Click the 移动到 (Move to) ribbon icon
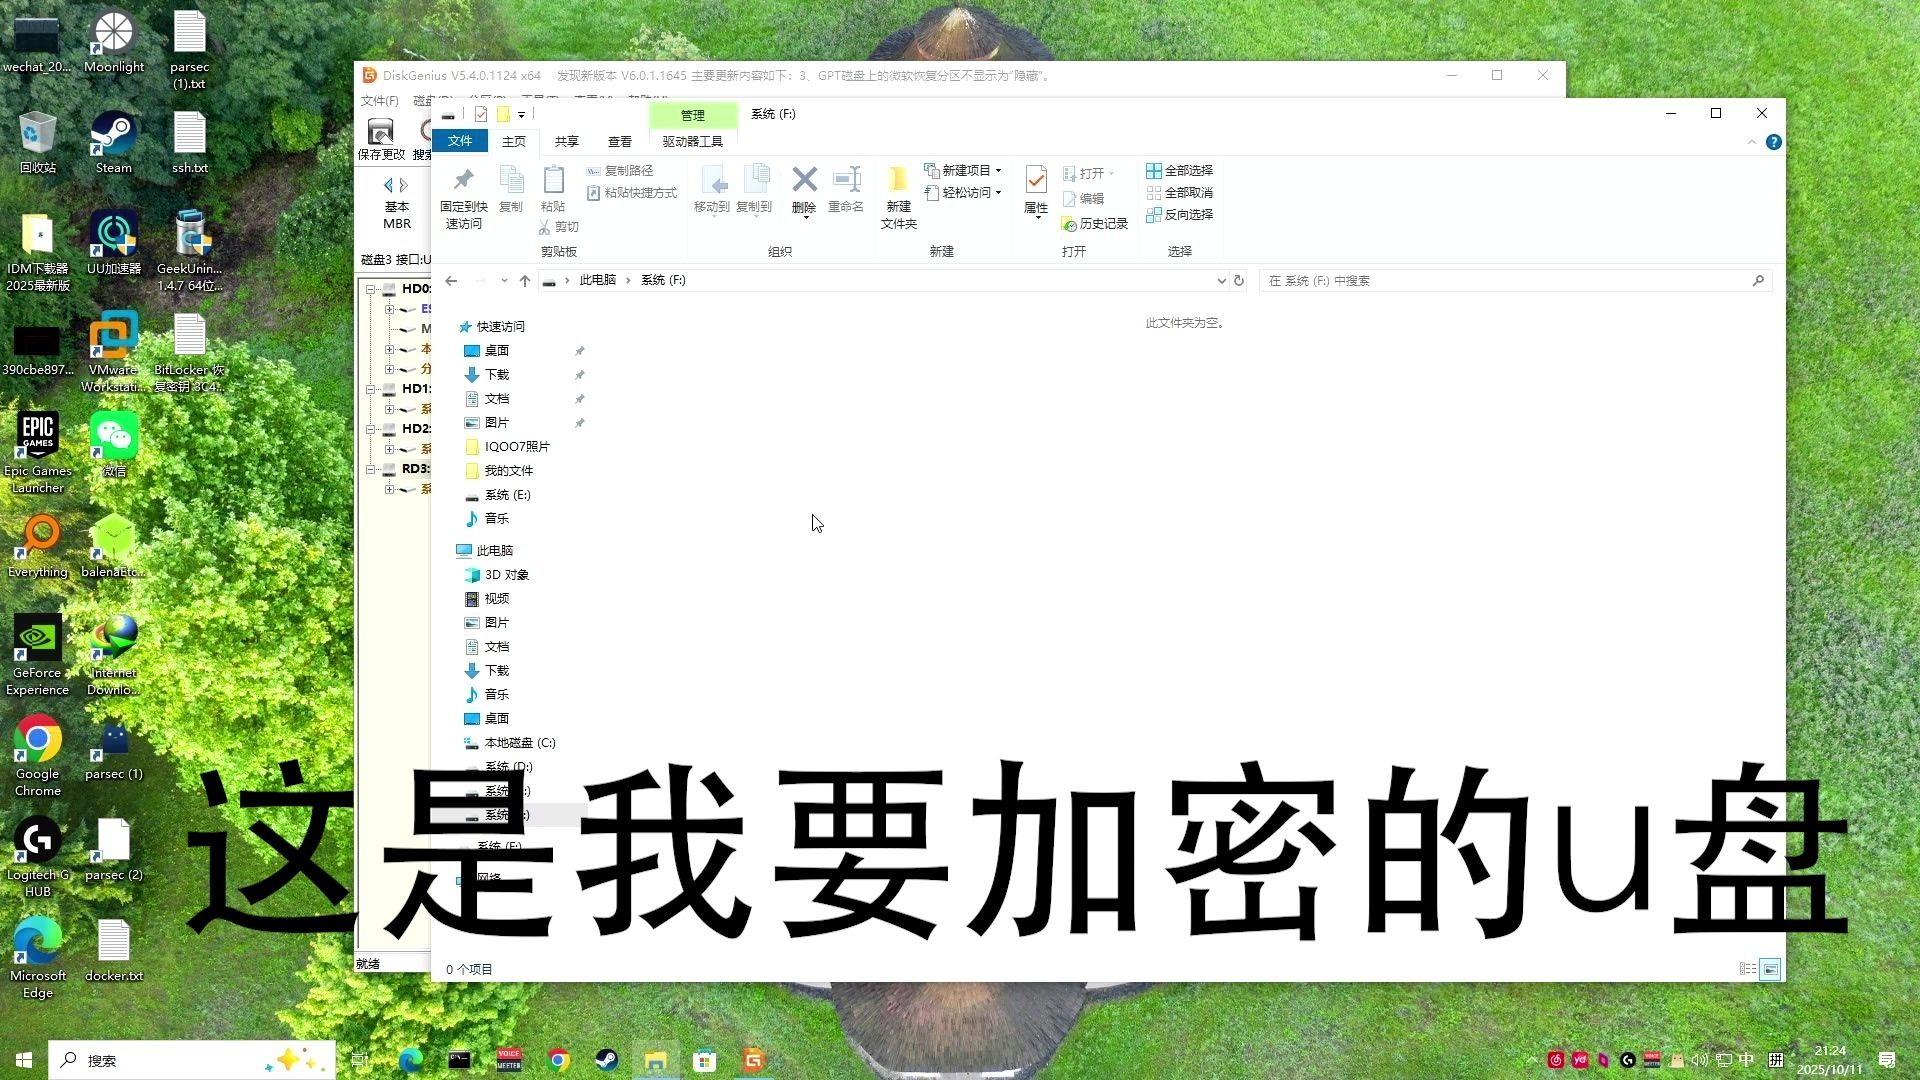 pos(714,190)
